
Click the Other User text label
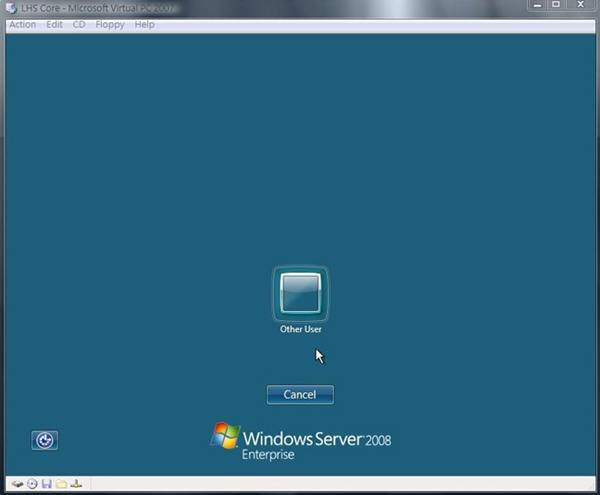[x=300, y=329]
